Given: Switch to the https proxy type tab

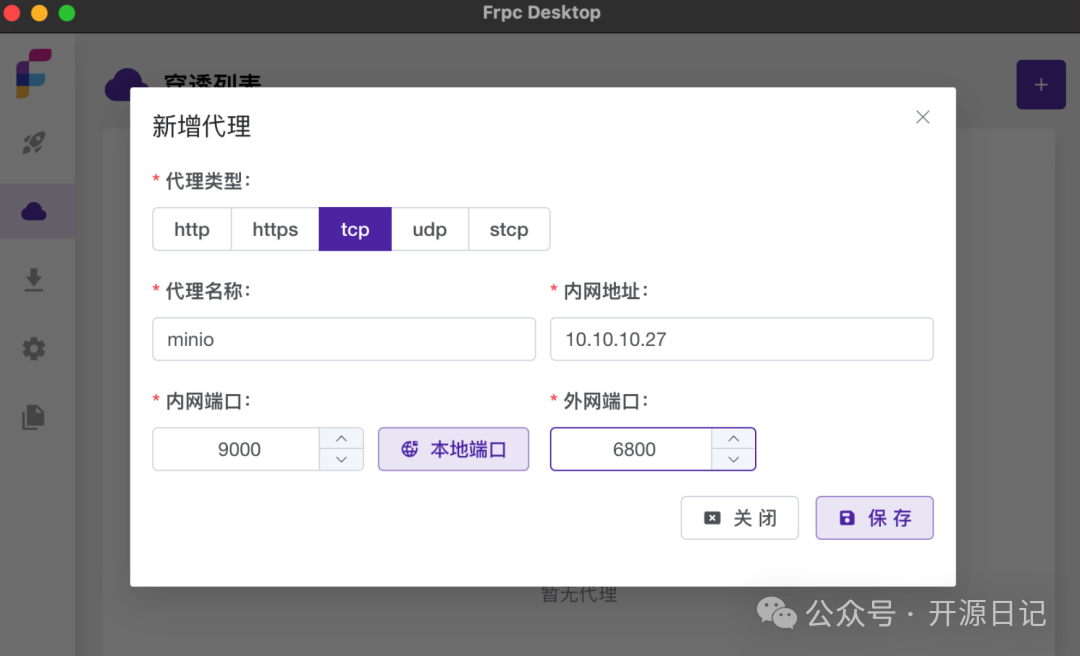Looking at the screenshot, I should [274, 229].
